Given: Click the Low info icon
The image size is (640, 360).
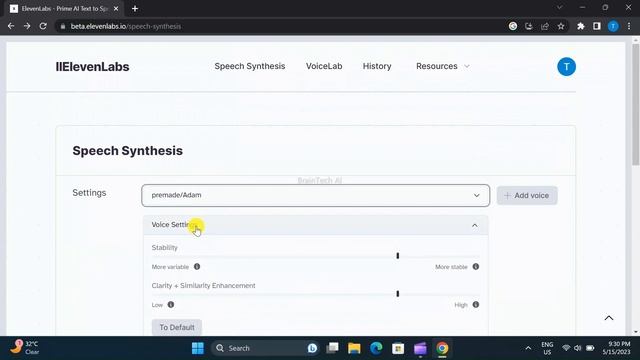Looking at the screenshot, I should [x=171, y=304].
